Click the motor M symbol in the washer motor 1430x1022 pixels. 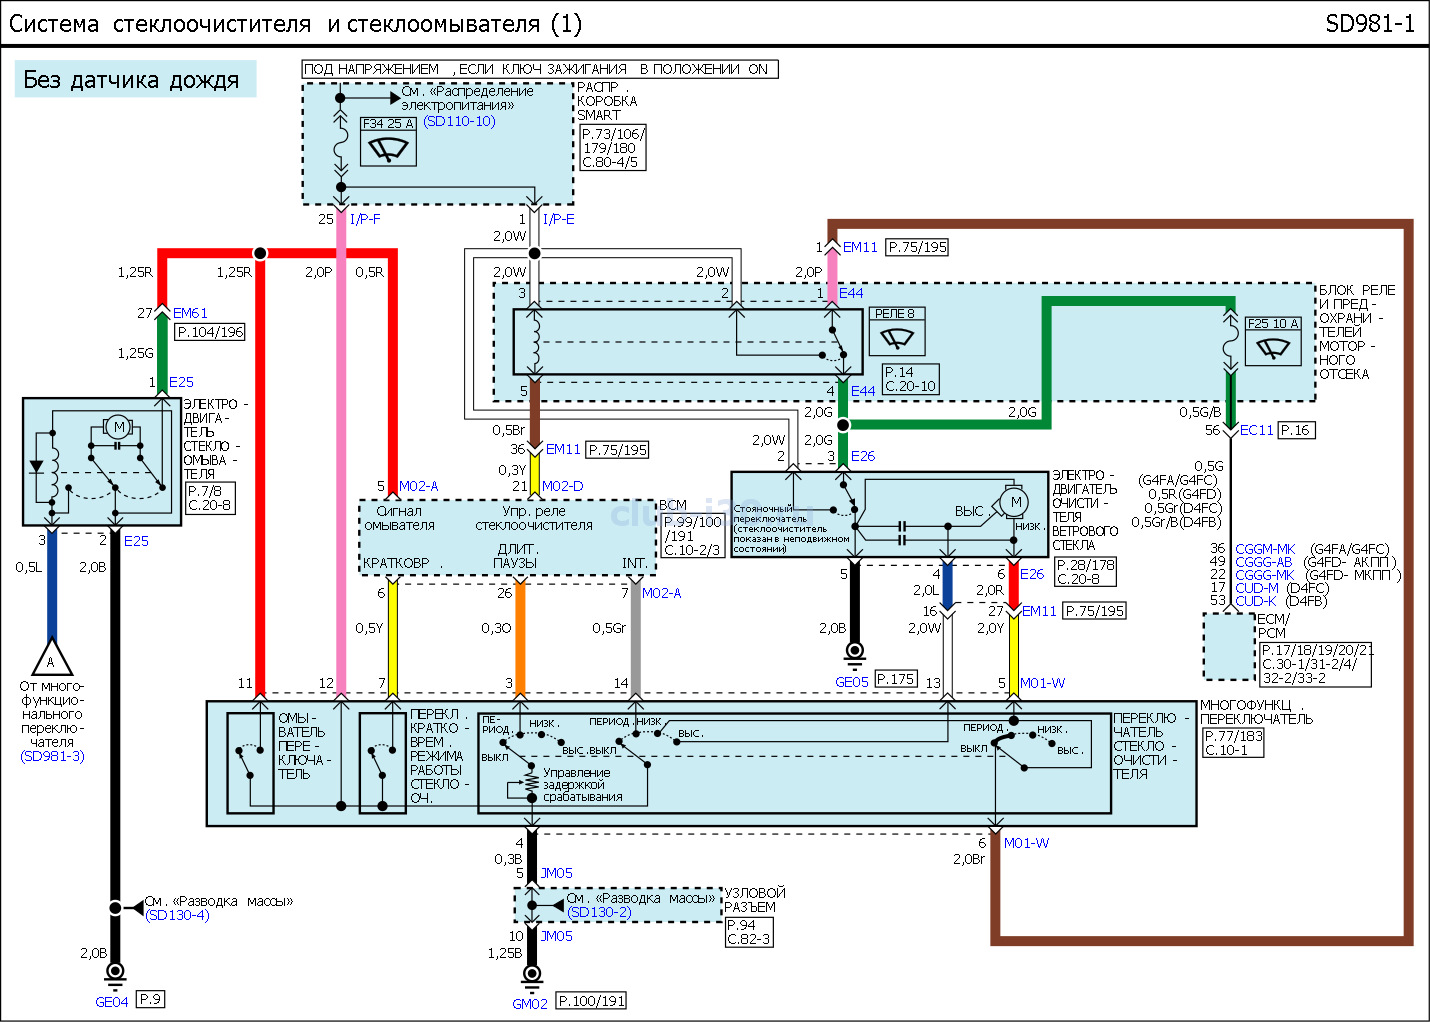(x=119, y=427)
